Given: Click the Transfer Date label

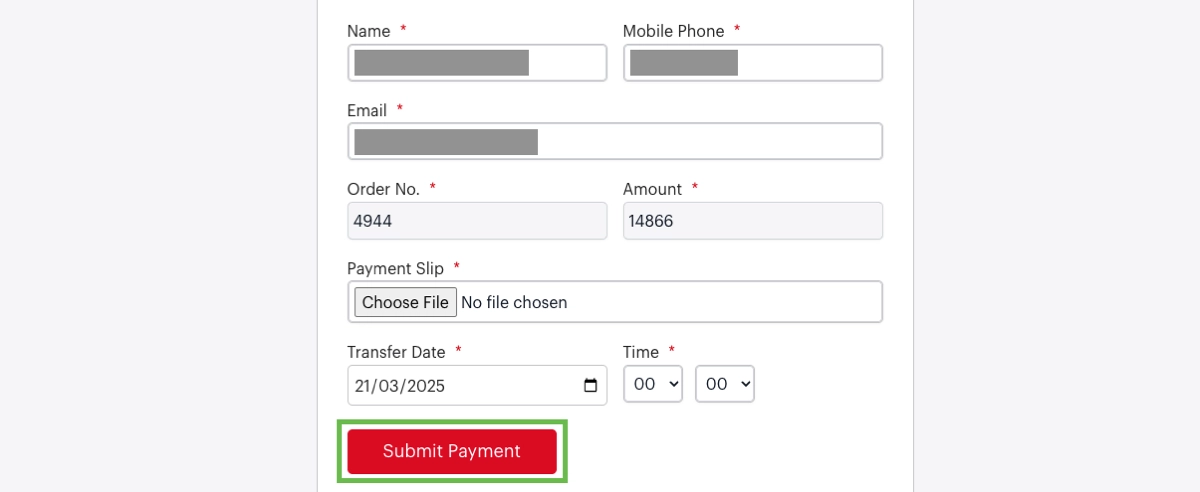Looking at the screenshot, I should (x=396, y=352).
